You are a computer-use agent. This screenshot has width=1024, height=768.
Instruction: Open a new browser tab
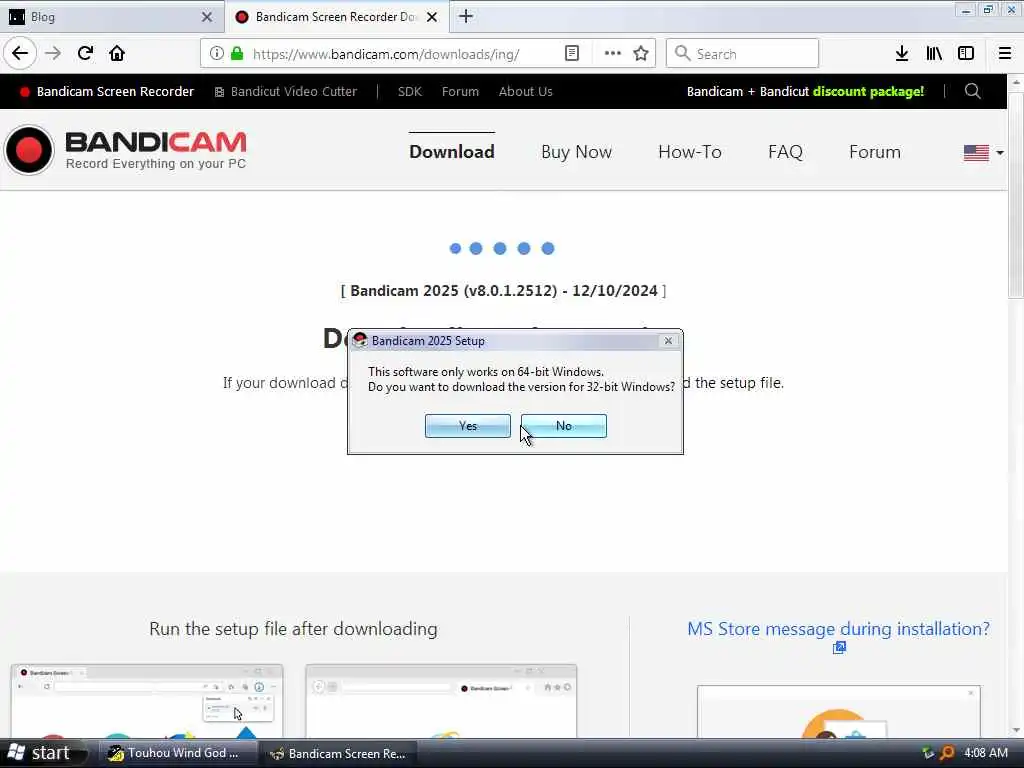(466, 16)
